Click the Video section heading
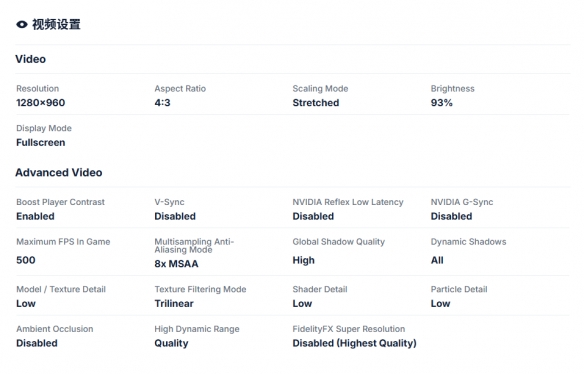584x374 pixels. (31, 59)
